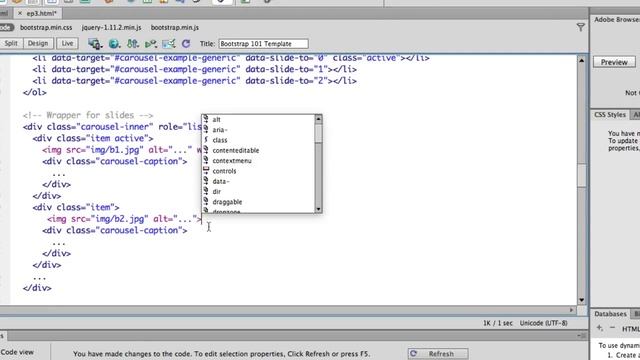Click the '<div class="item">' code line

pos(76,207)
